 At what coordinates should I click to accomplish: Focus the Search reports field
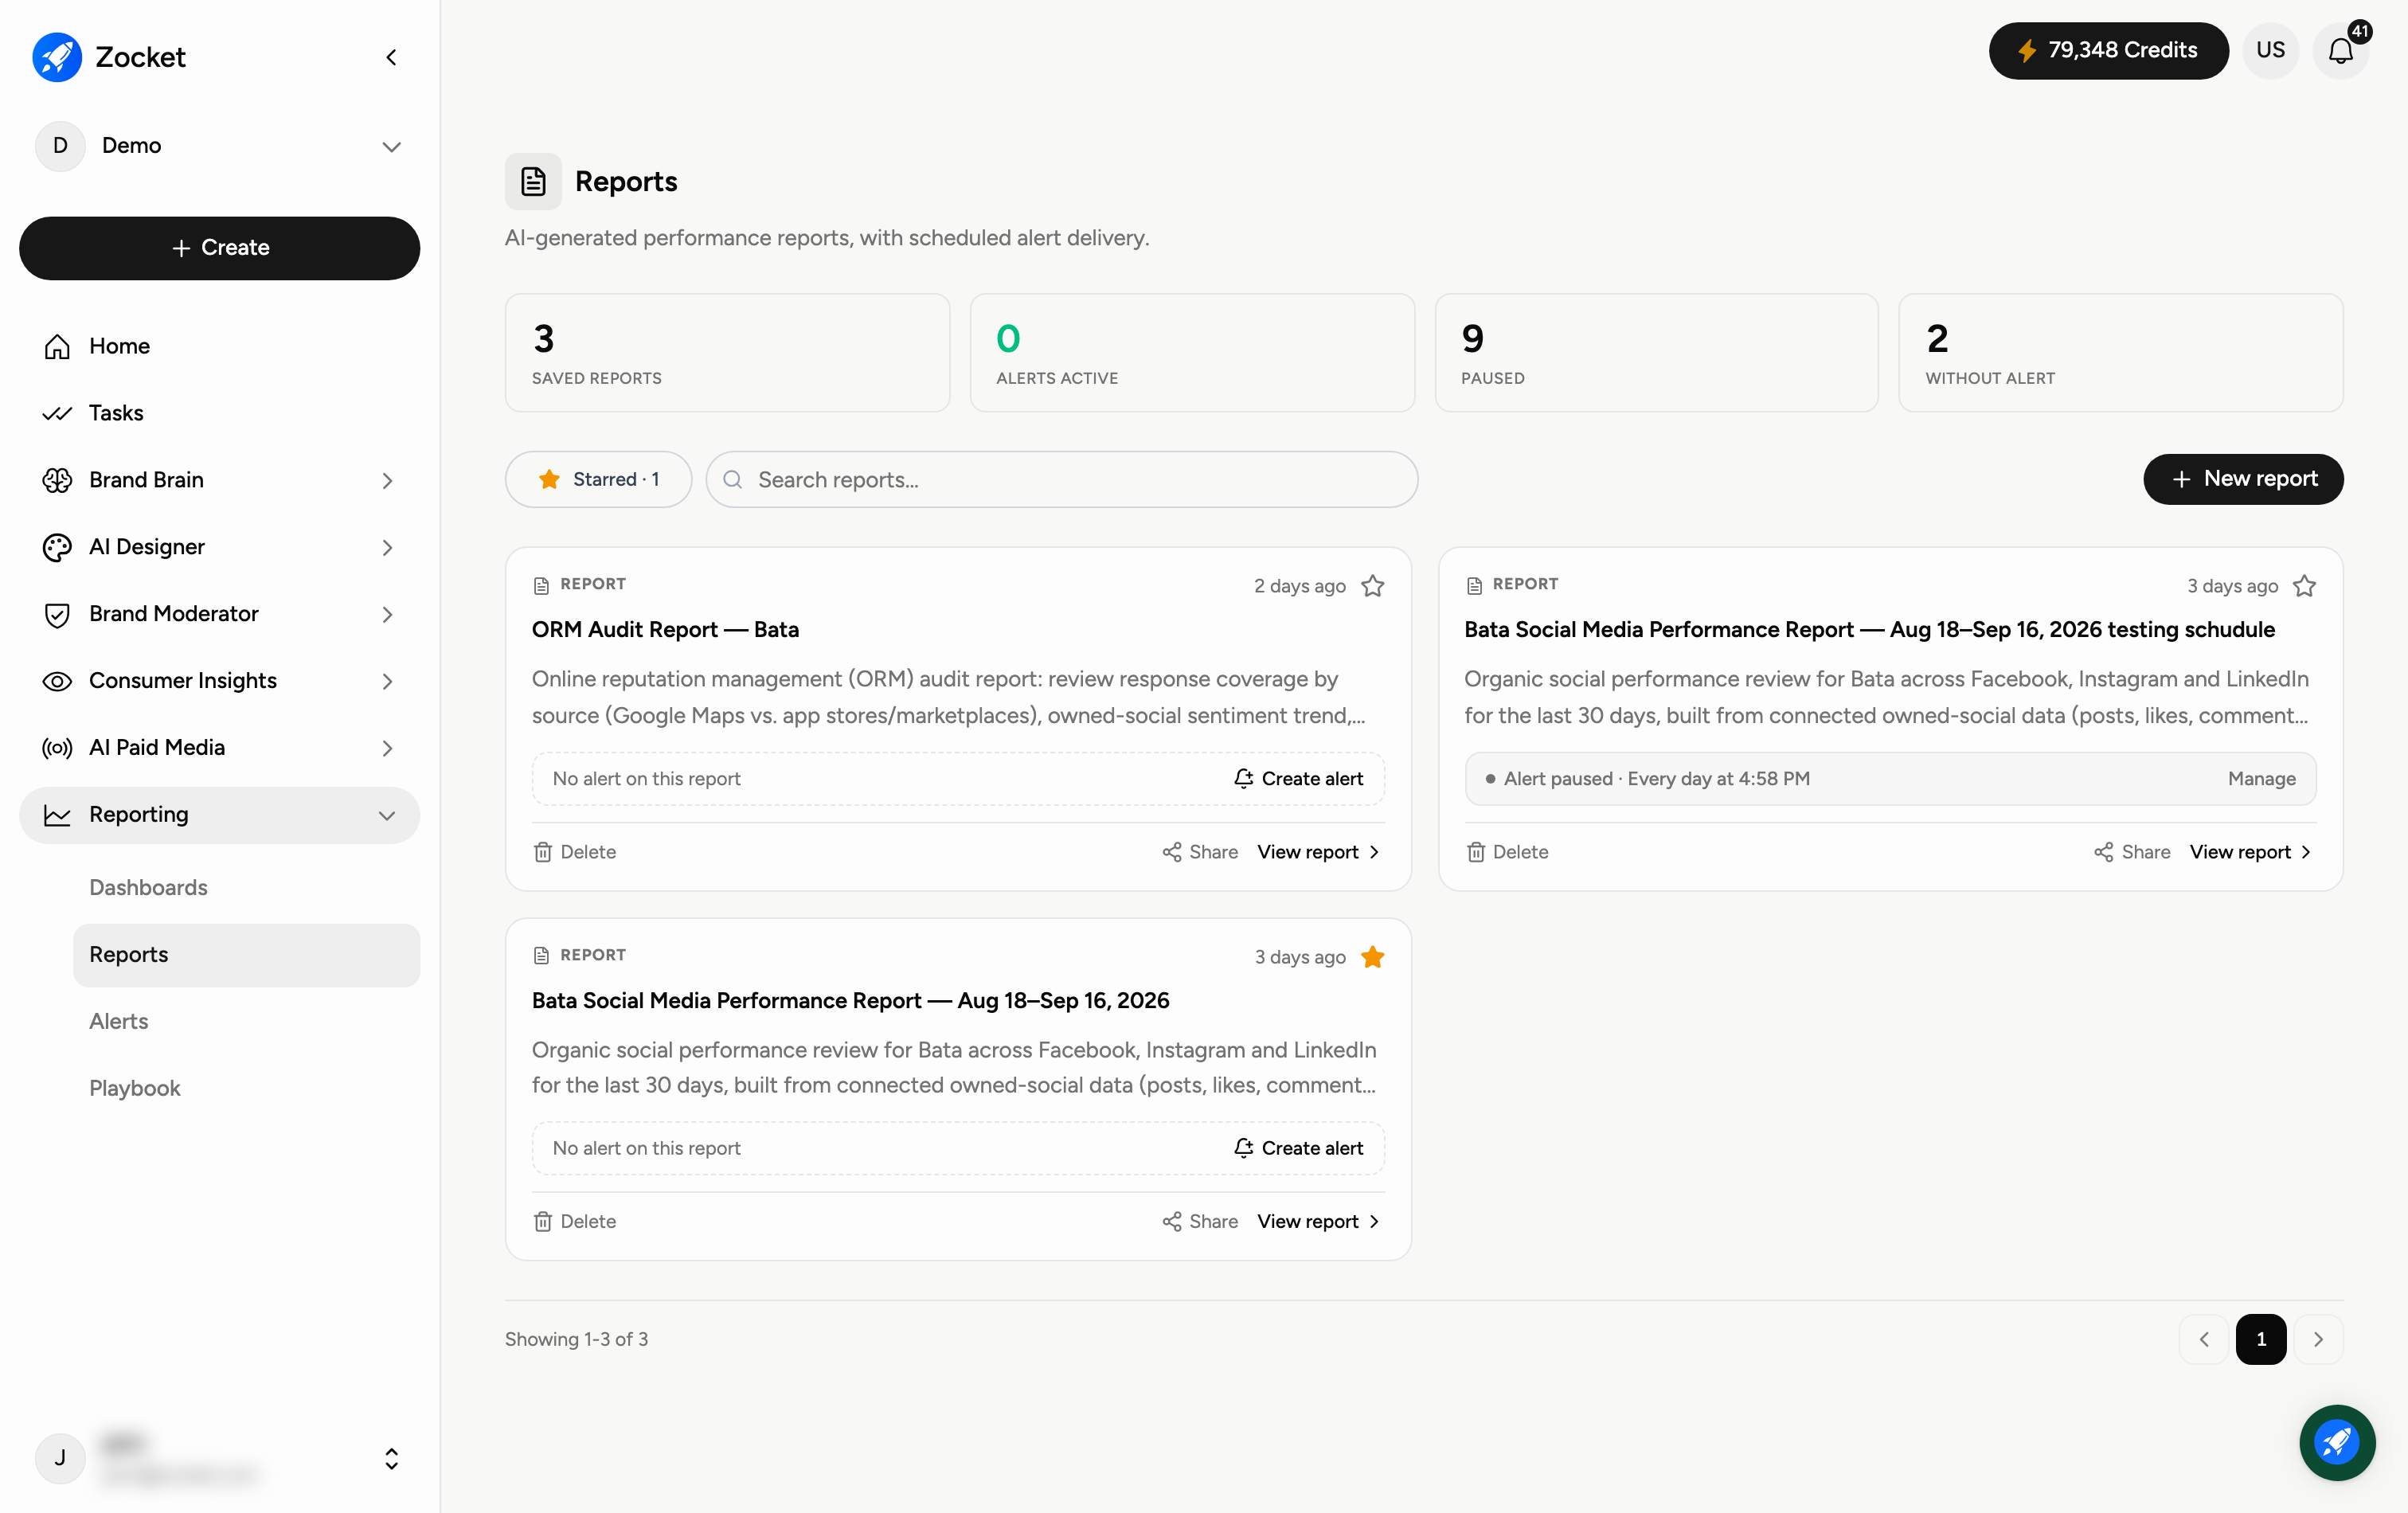(1061, 480)
